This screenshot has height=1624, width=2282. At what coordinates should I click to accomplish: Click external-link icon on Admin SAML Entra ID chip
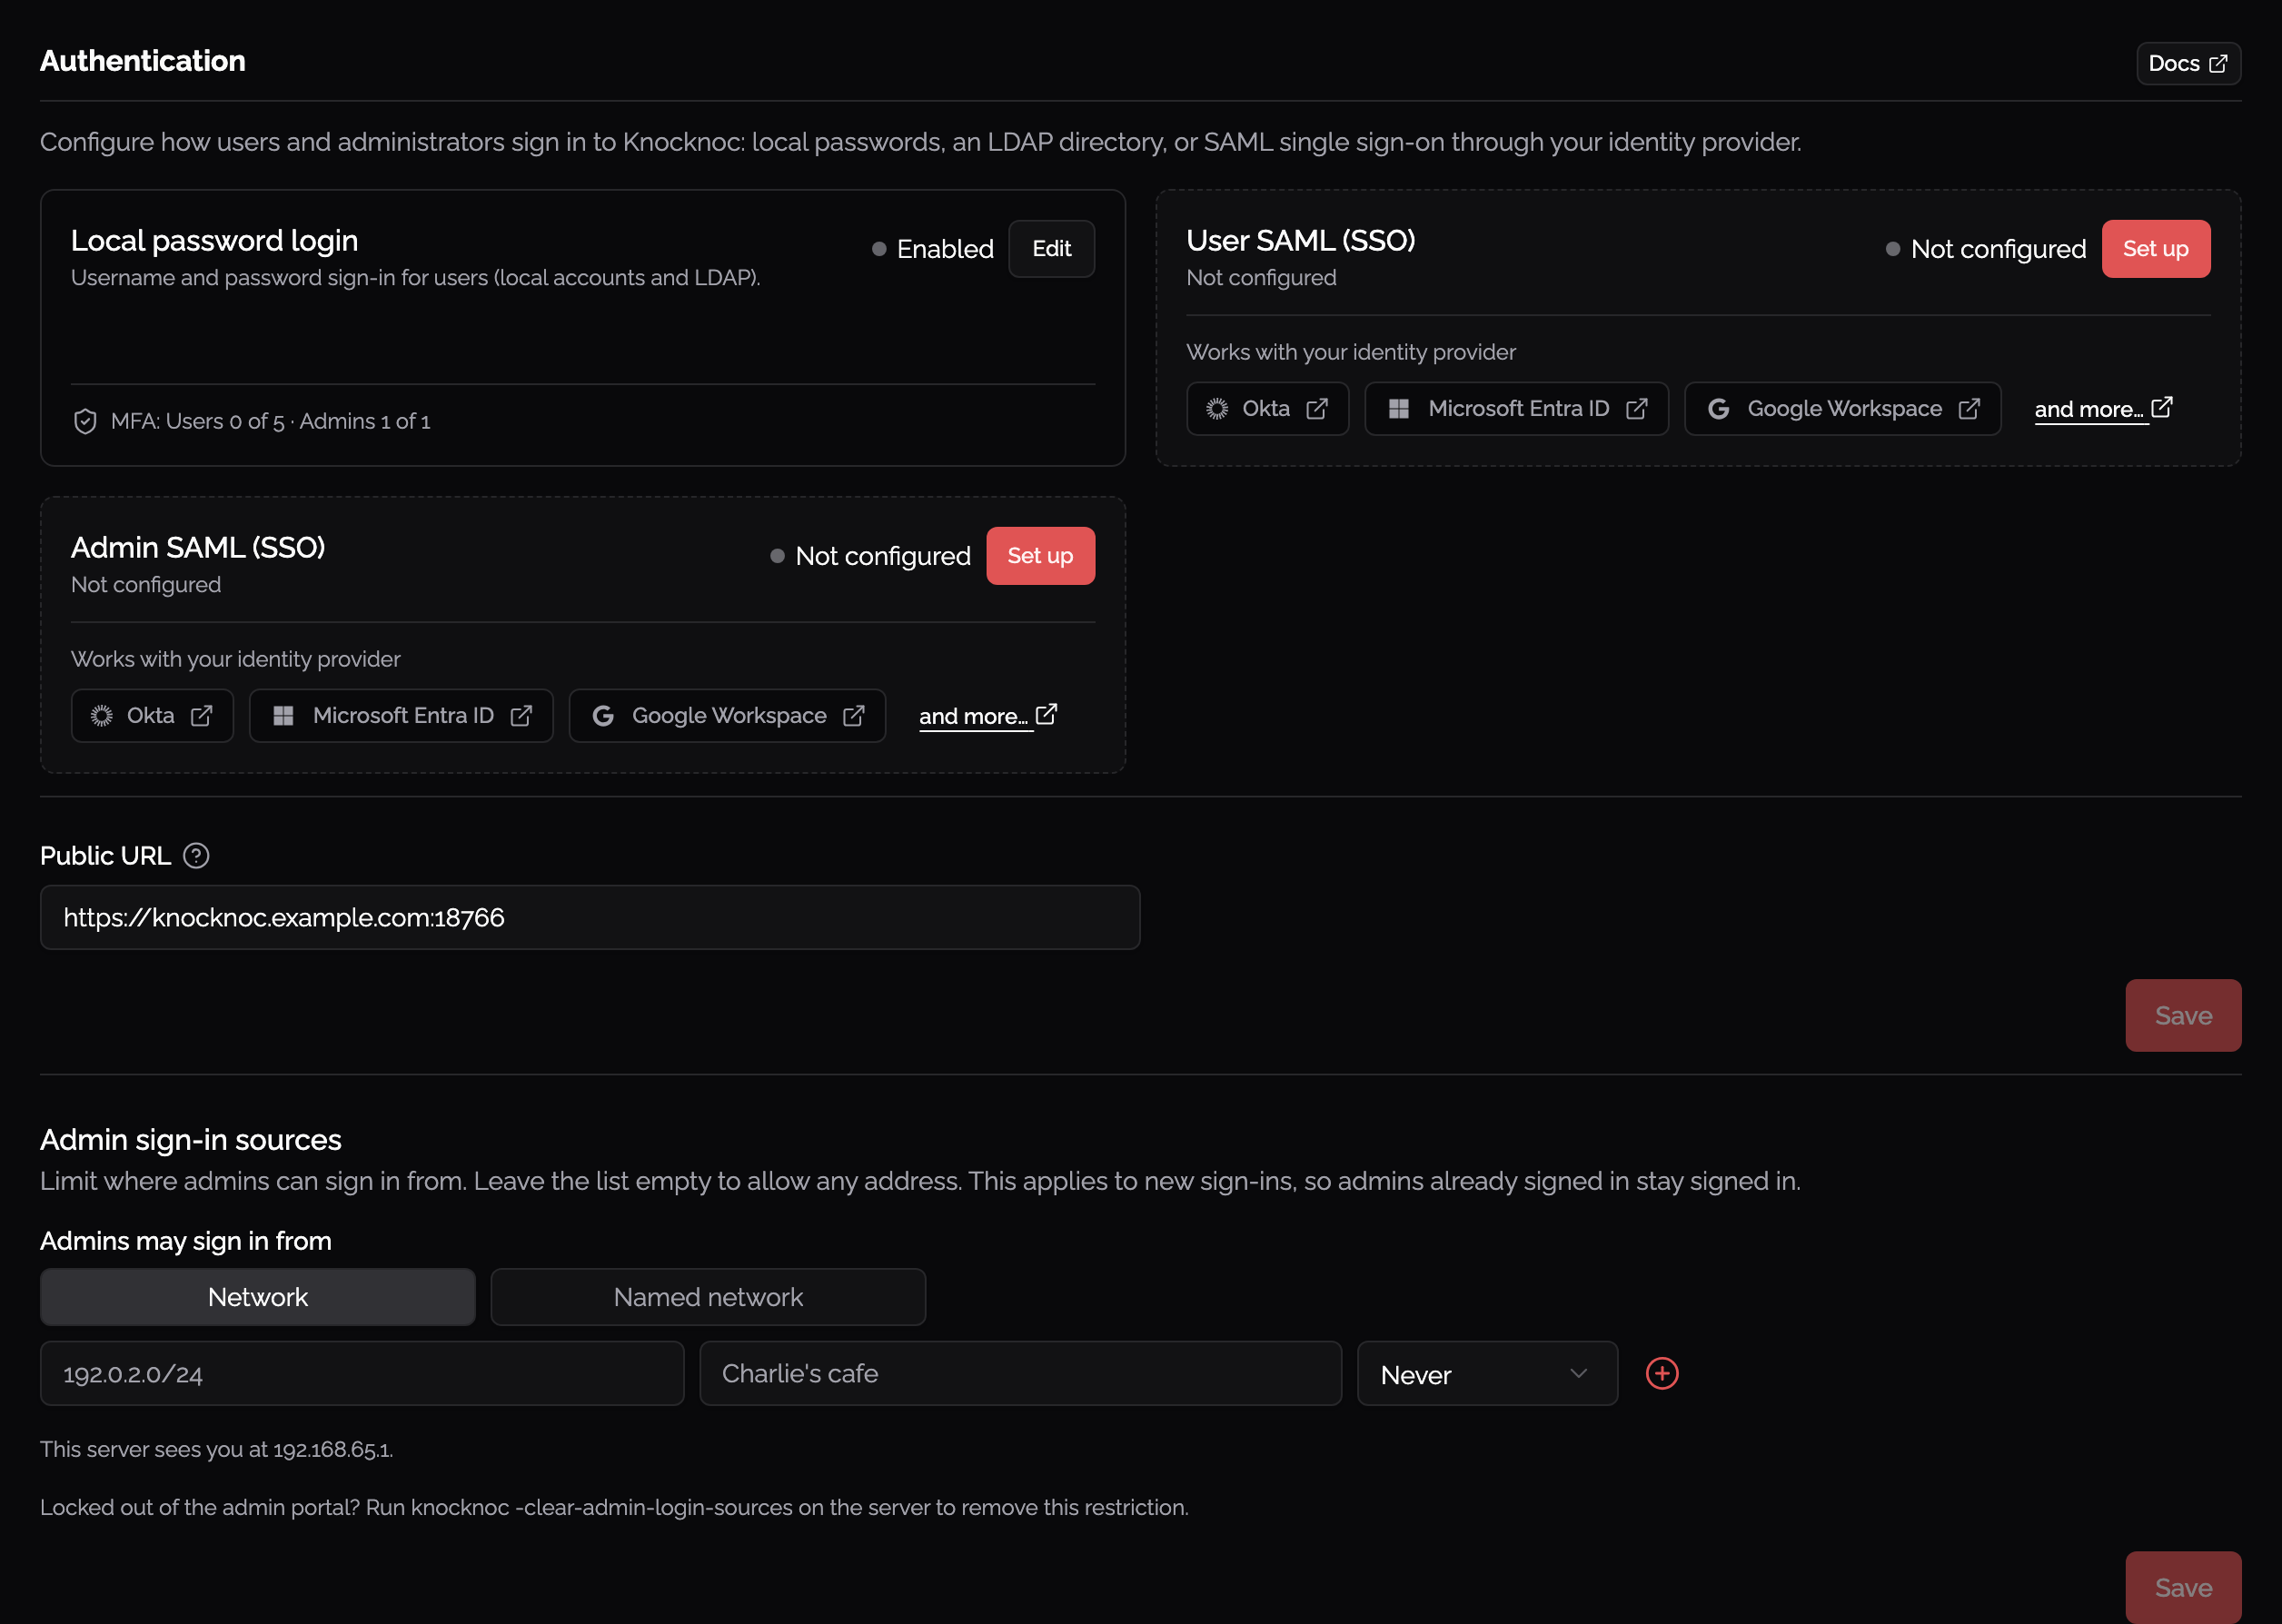tap(521, 715)
